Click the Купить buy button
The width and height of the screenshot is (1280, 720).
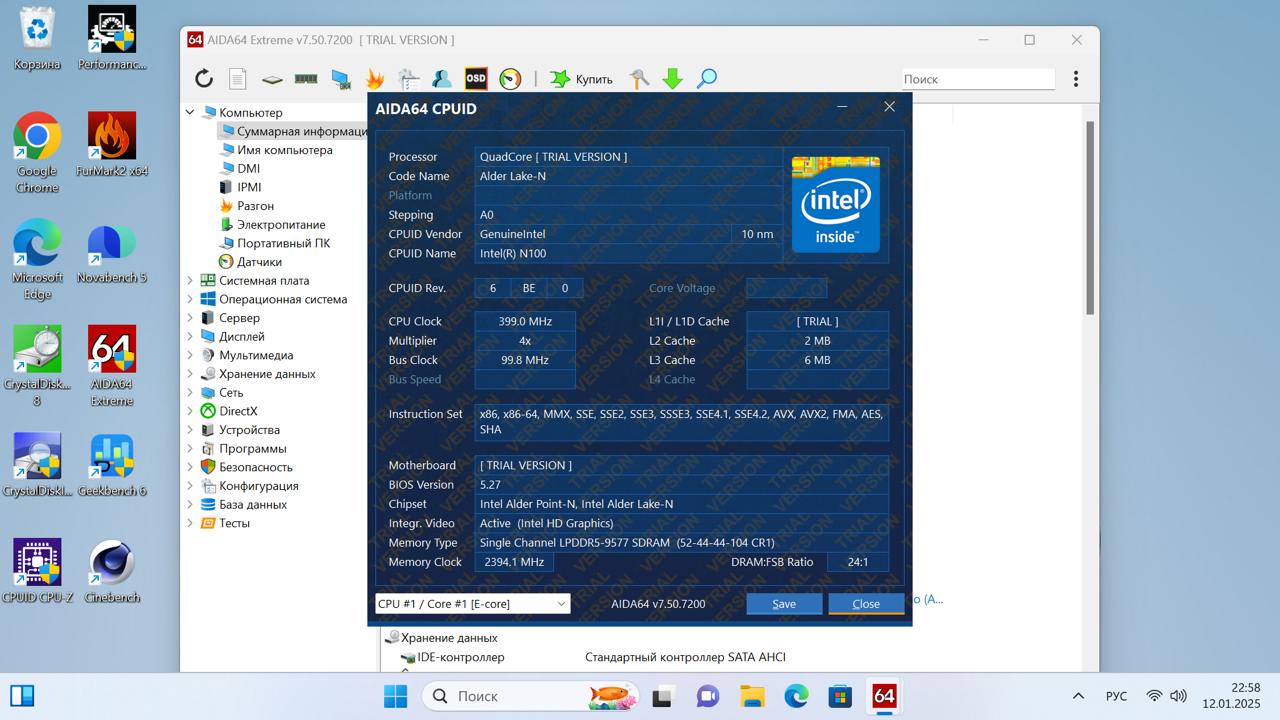[x=581, y=79]
